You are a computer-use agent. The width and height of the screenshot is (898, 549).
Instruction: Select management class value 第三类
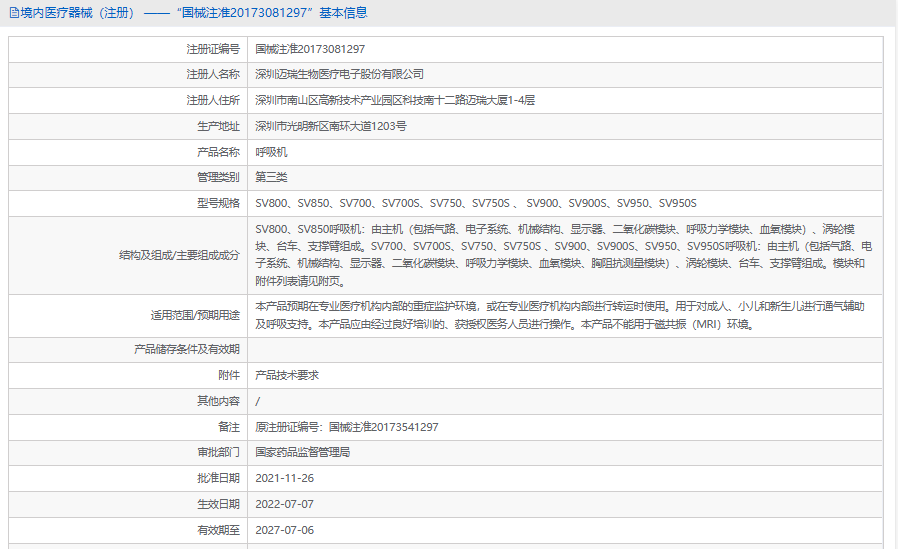coord(271,177)
